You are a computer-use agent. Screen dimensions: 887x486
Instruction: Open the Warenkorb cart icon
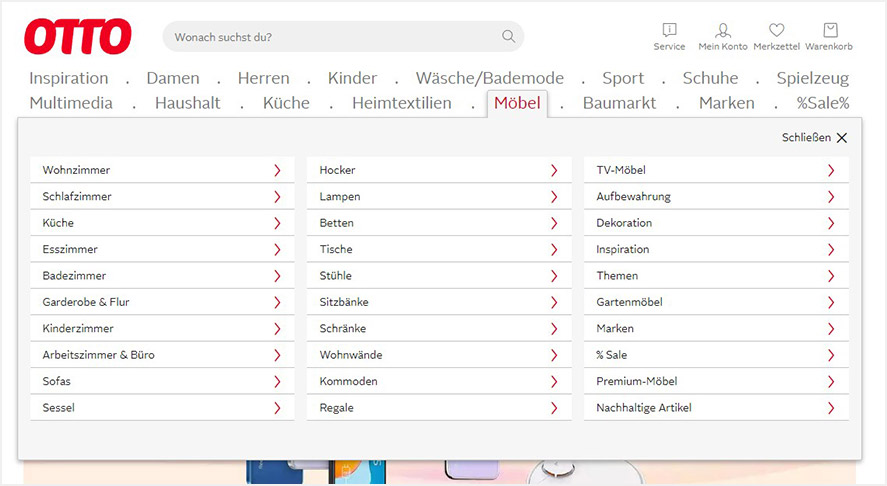830,30
